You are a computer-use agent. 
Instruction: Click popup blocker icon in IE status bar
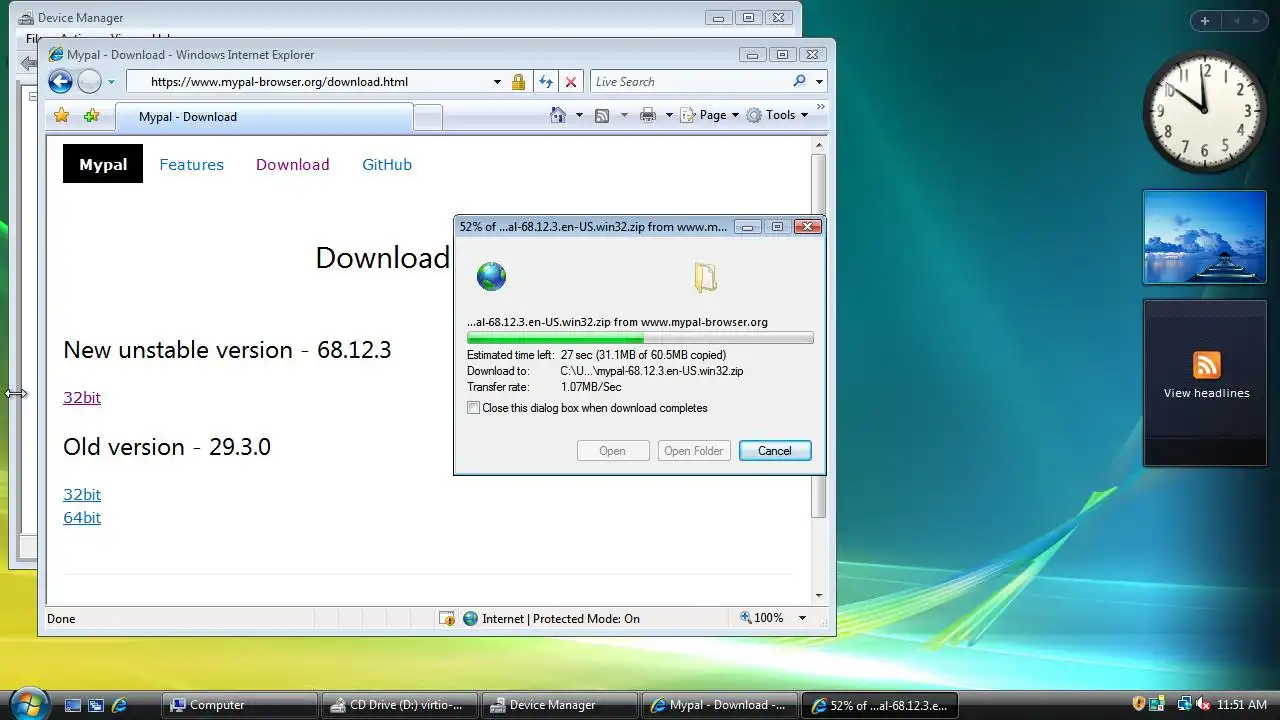tap(447, 618)
